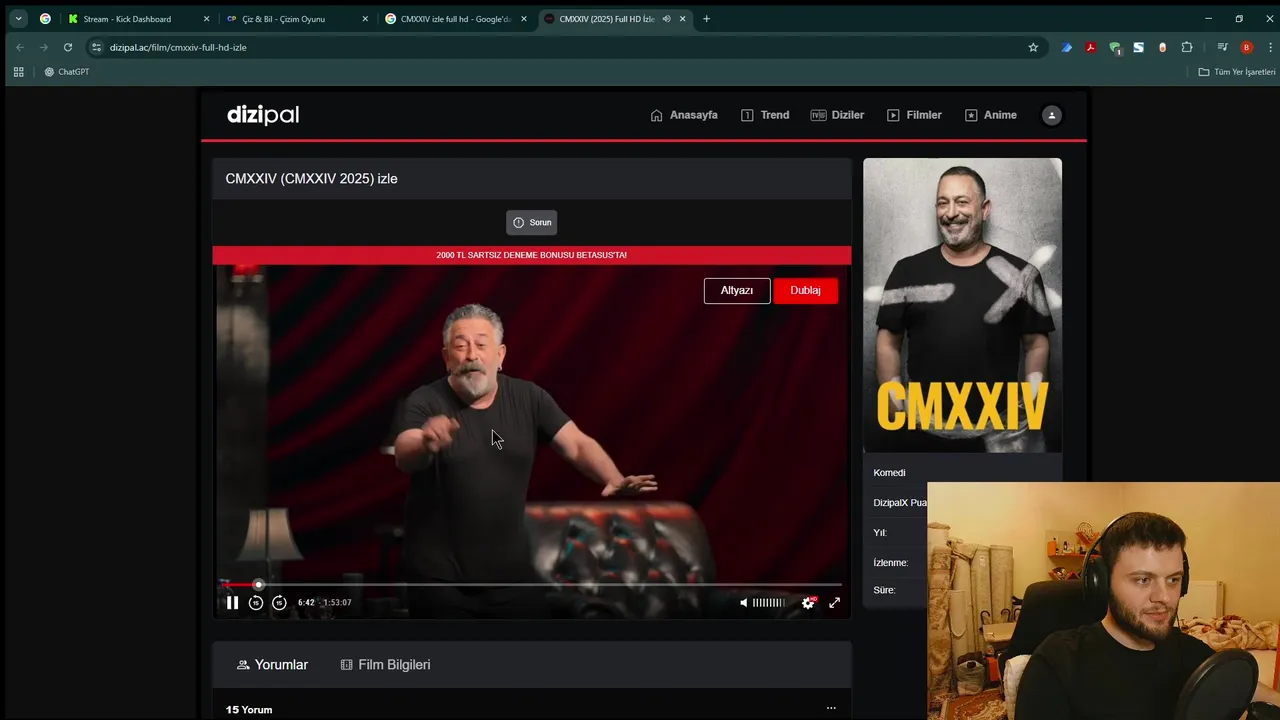This screenshot has height=720, width=1280.
Task: Close the Kick Dashboard tab
Action: 207,19
